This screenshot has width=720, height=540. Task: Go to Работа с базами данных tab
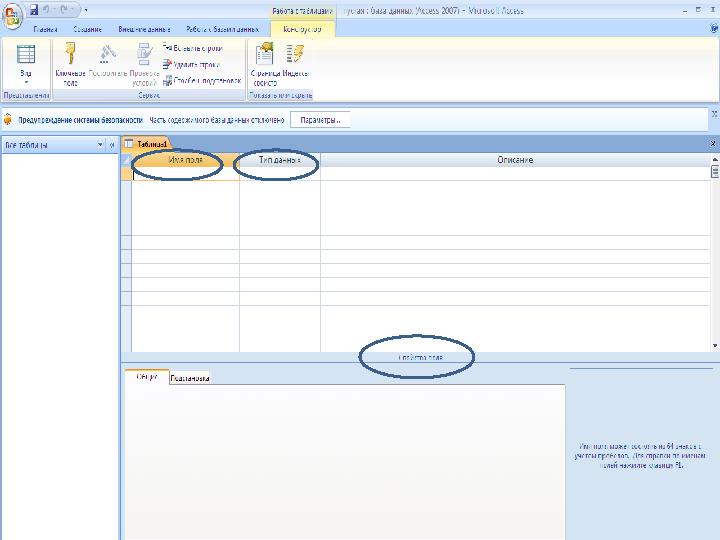pyautogui.click(x=222, y=29)
